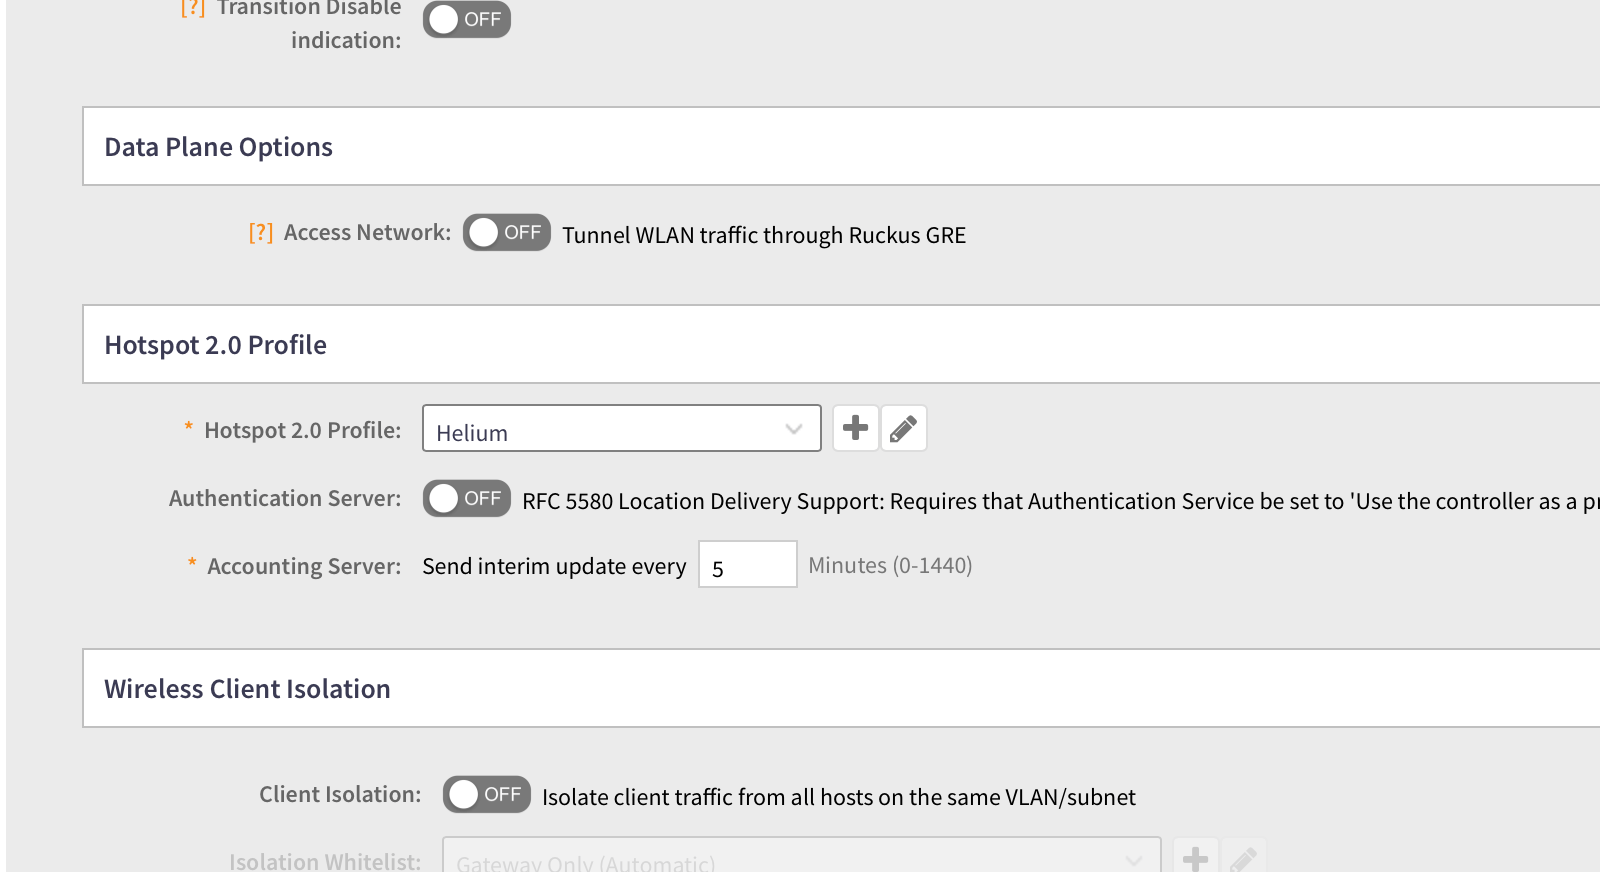Screen dimensions: 1600x872
Task: Click the Isolation Whitelist edit pencil
Action: click(x=1243, y=858)
